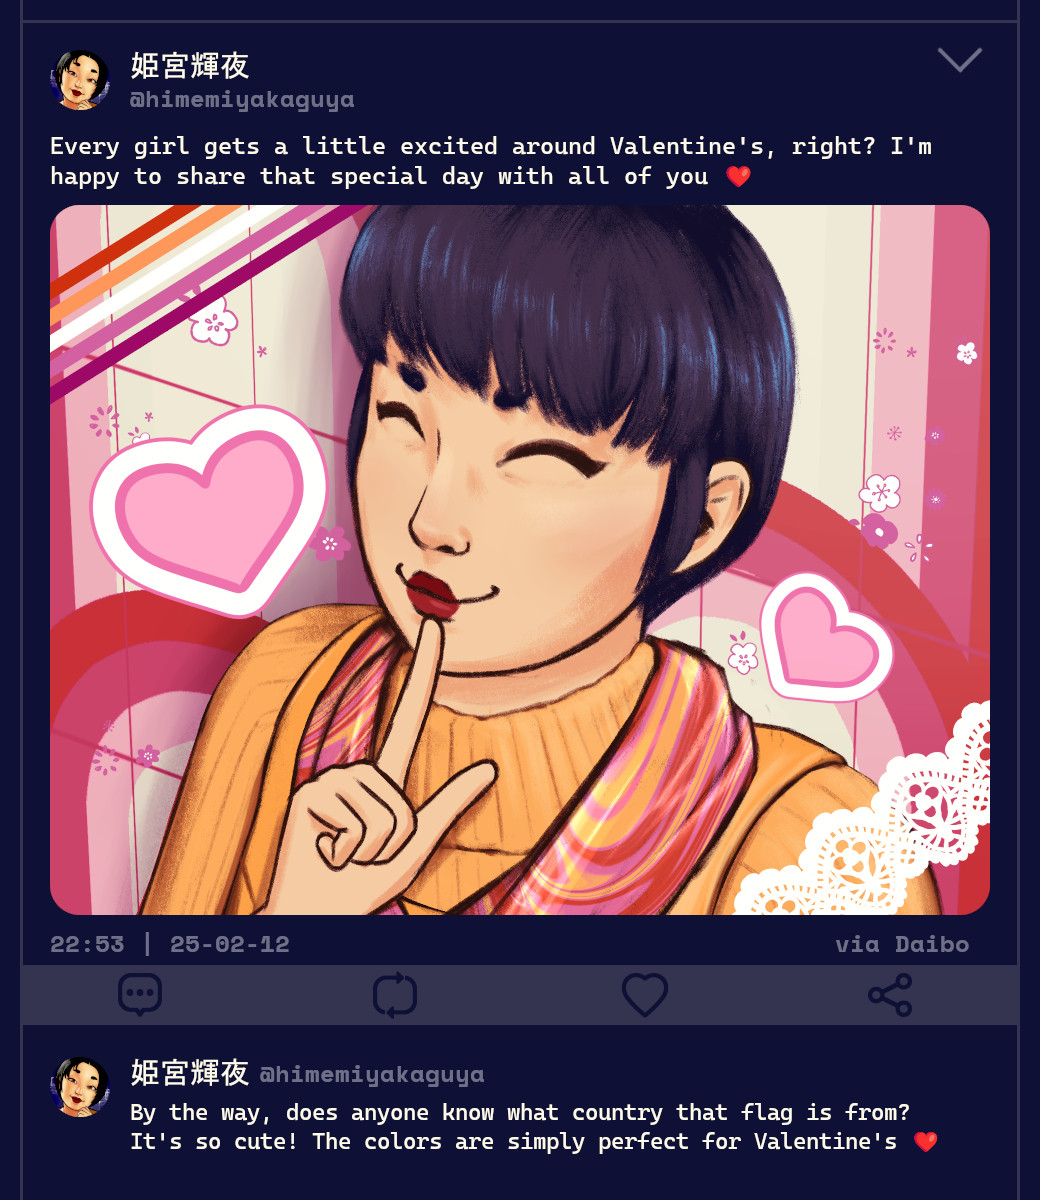The height and width of the screenshot is (1200, 1040).
Task: Follow the "via Daibo" source link
Action: (902, 944)
